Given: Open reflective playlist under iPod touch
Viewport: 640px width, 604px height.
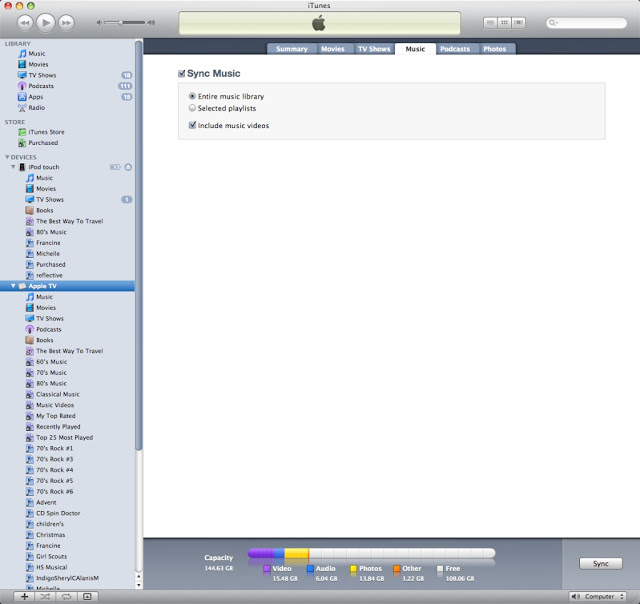Looking at the screenshot, I should [x=49, y=275].
